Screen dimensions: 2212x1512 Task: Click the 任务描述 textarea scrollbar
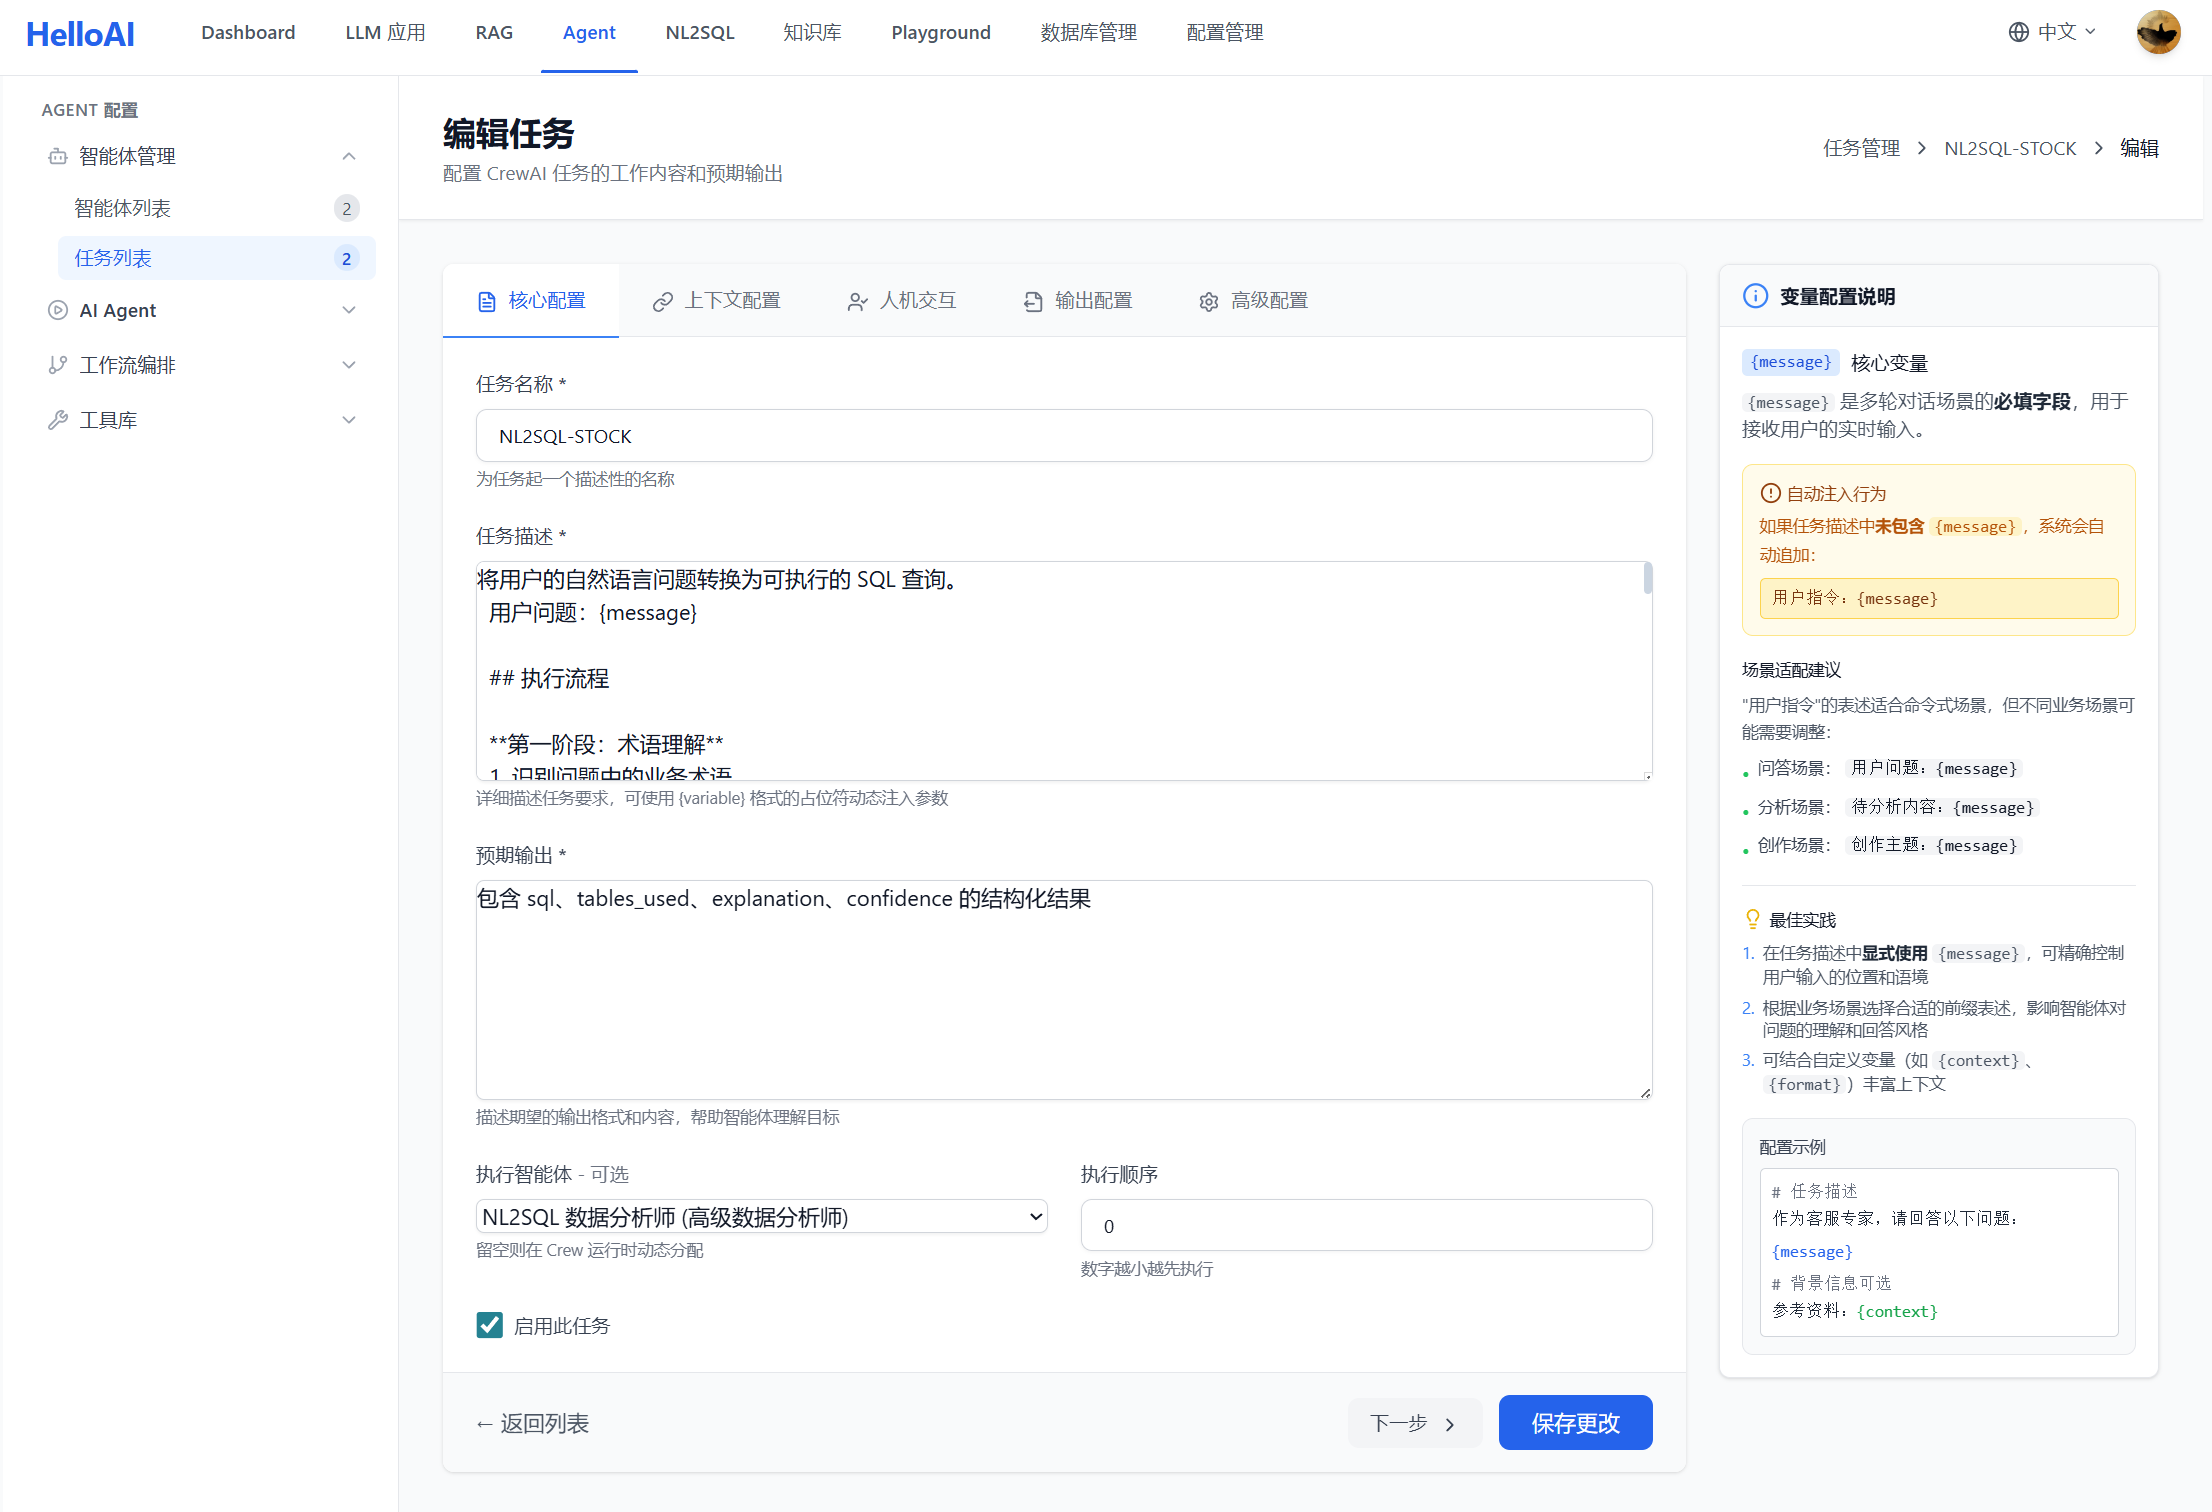coord(1647,579)
